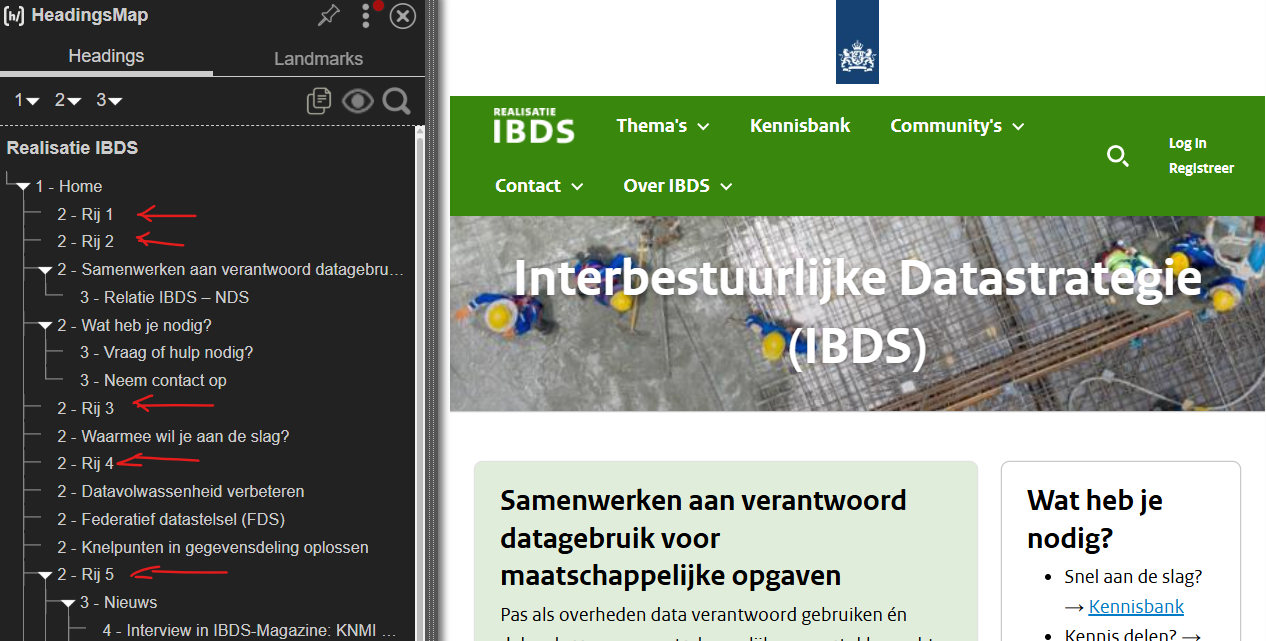Open the level 1 dropdown
Image resolution: width=1266 pixels, height=641 pixels.
click(26, 100)
